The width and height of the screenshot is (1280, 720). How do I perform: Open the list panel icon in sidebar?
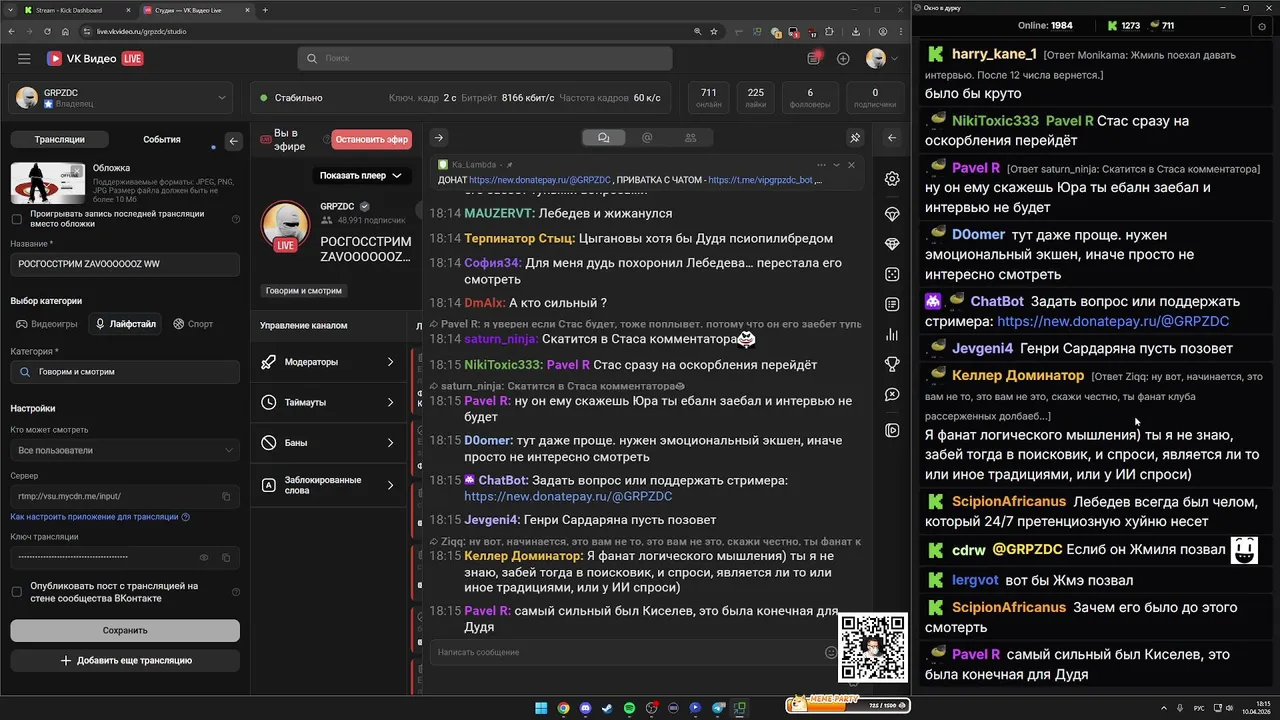pos(892,304)
